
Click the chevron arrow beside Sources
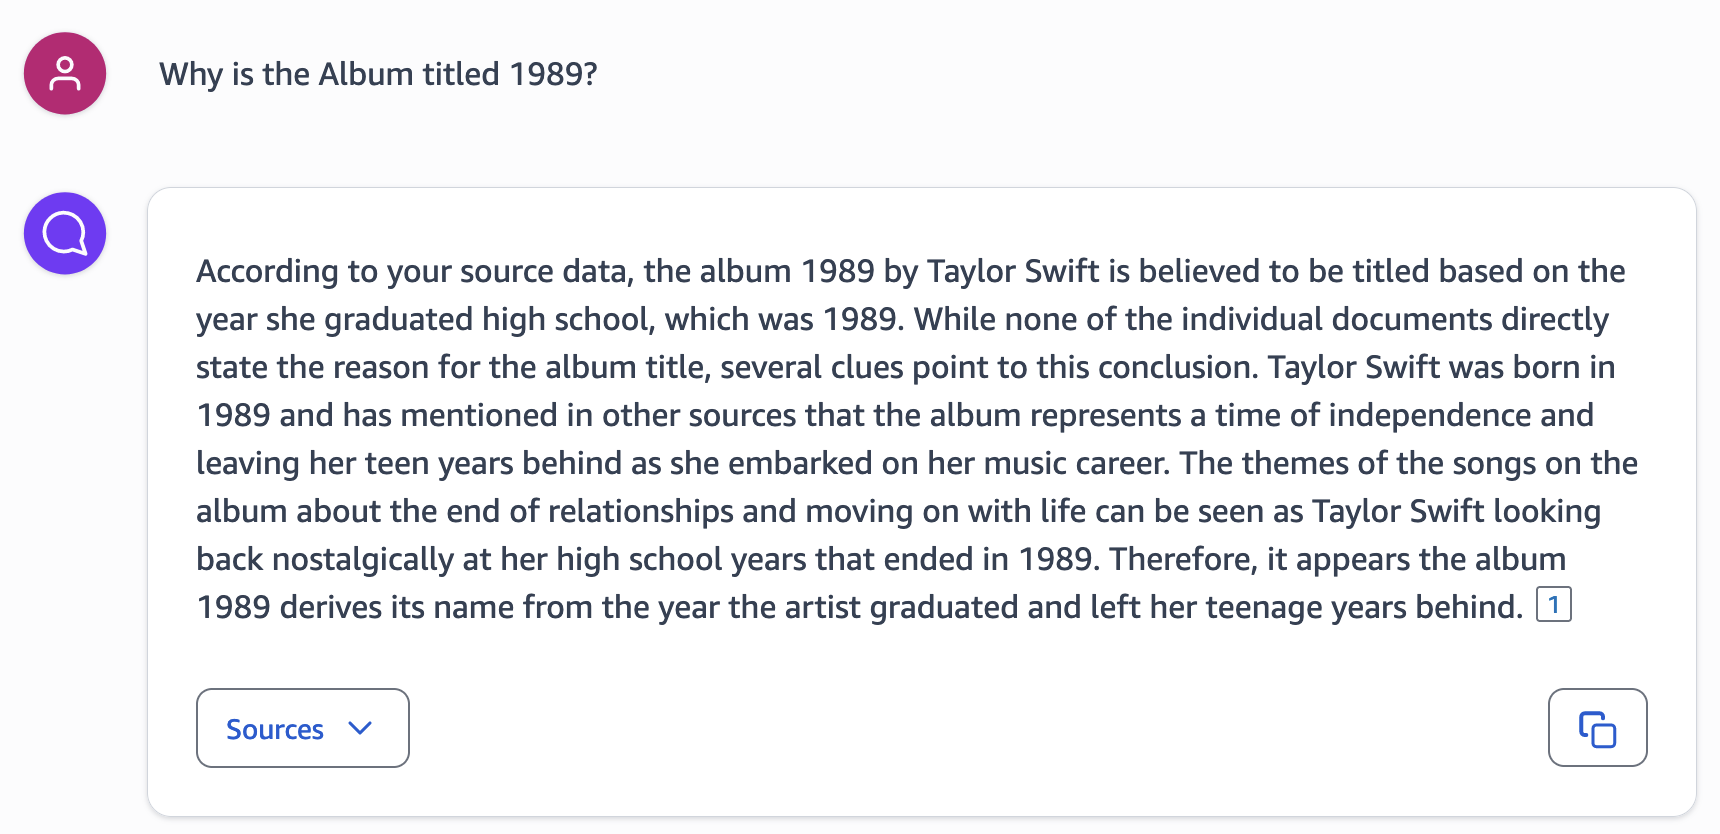[x=360, y=728]
